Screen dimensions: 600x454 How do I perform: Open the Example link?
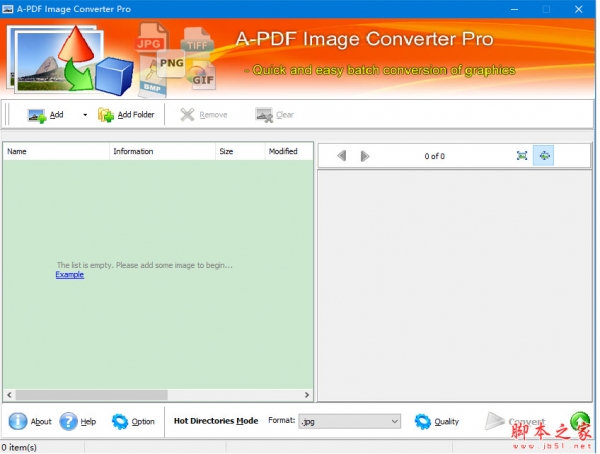pos(70,275)
